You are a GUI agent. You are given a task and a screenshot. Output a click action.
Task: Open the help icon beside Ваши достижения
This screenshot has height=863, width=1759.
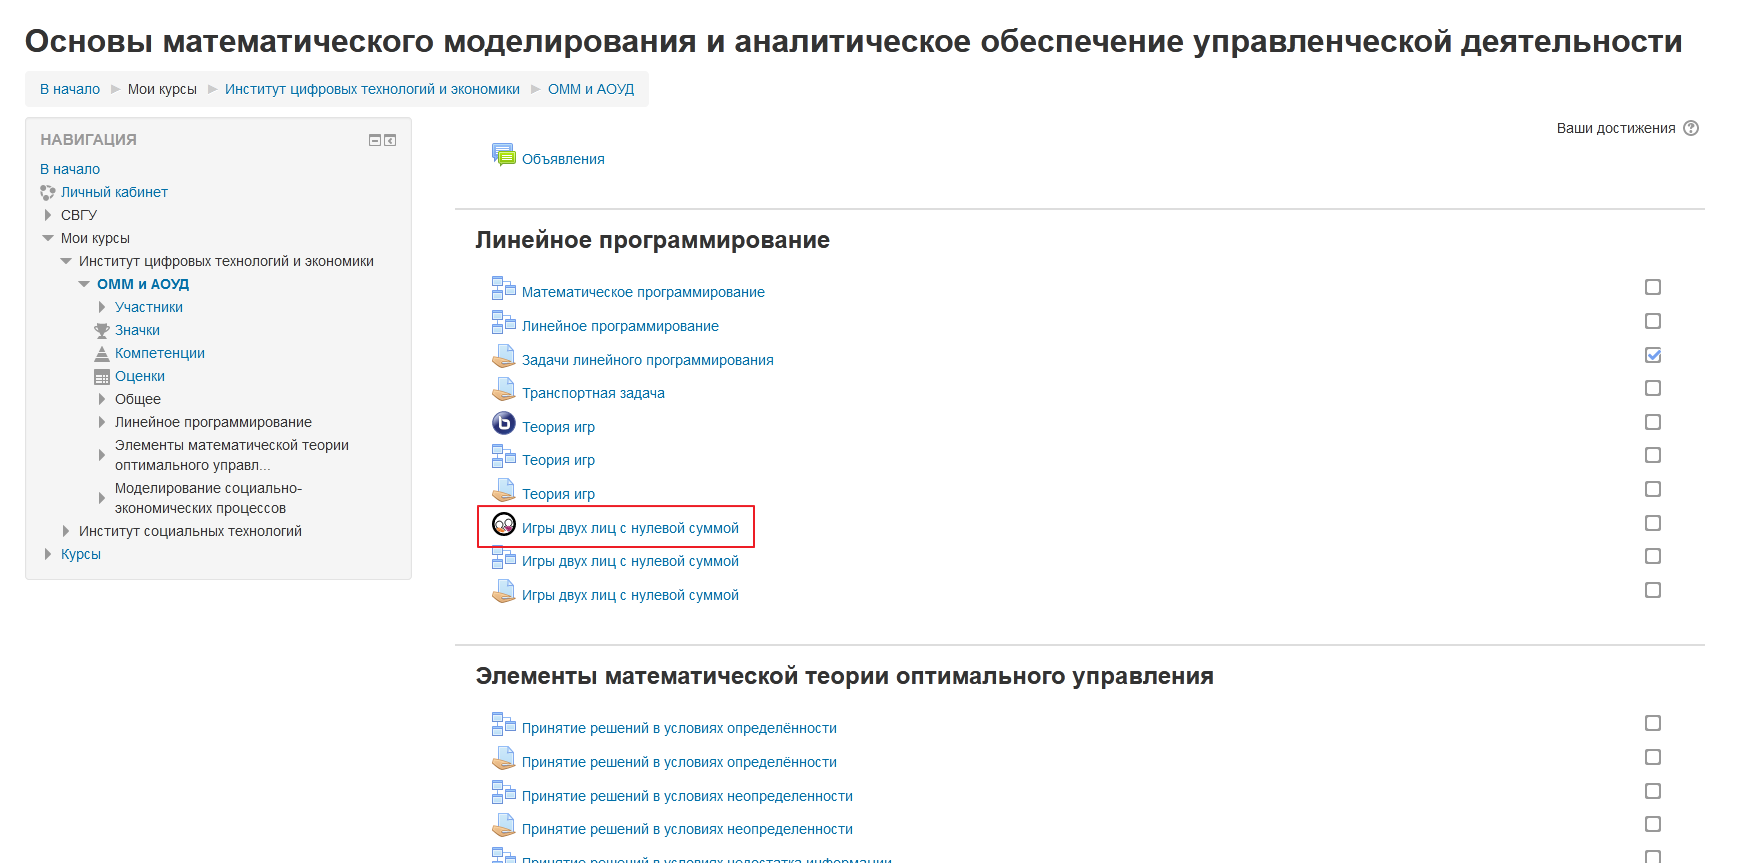click(1691, 128)
